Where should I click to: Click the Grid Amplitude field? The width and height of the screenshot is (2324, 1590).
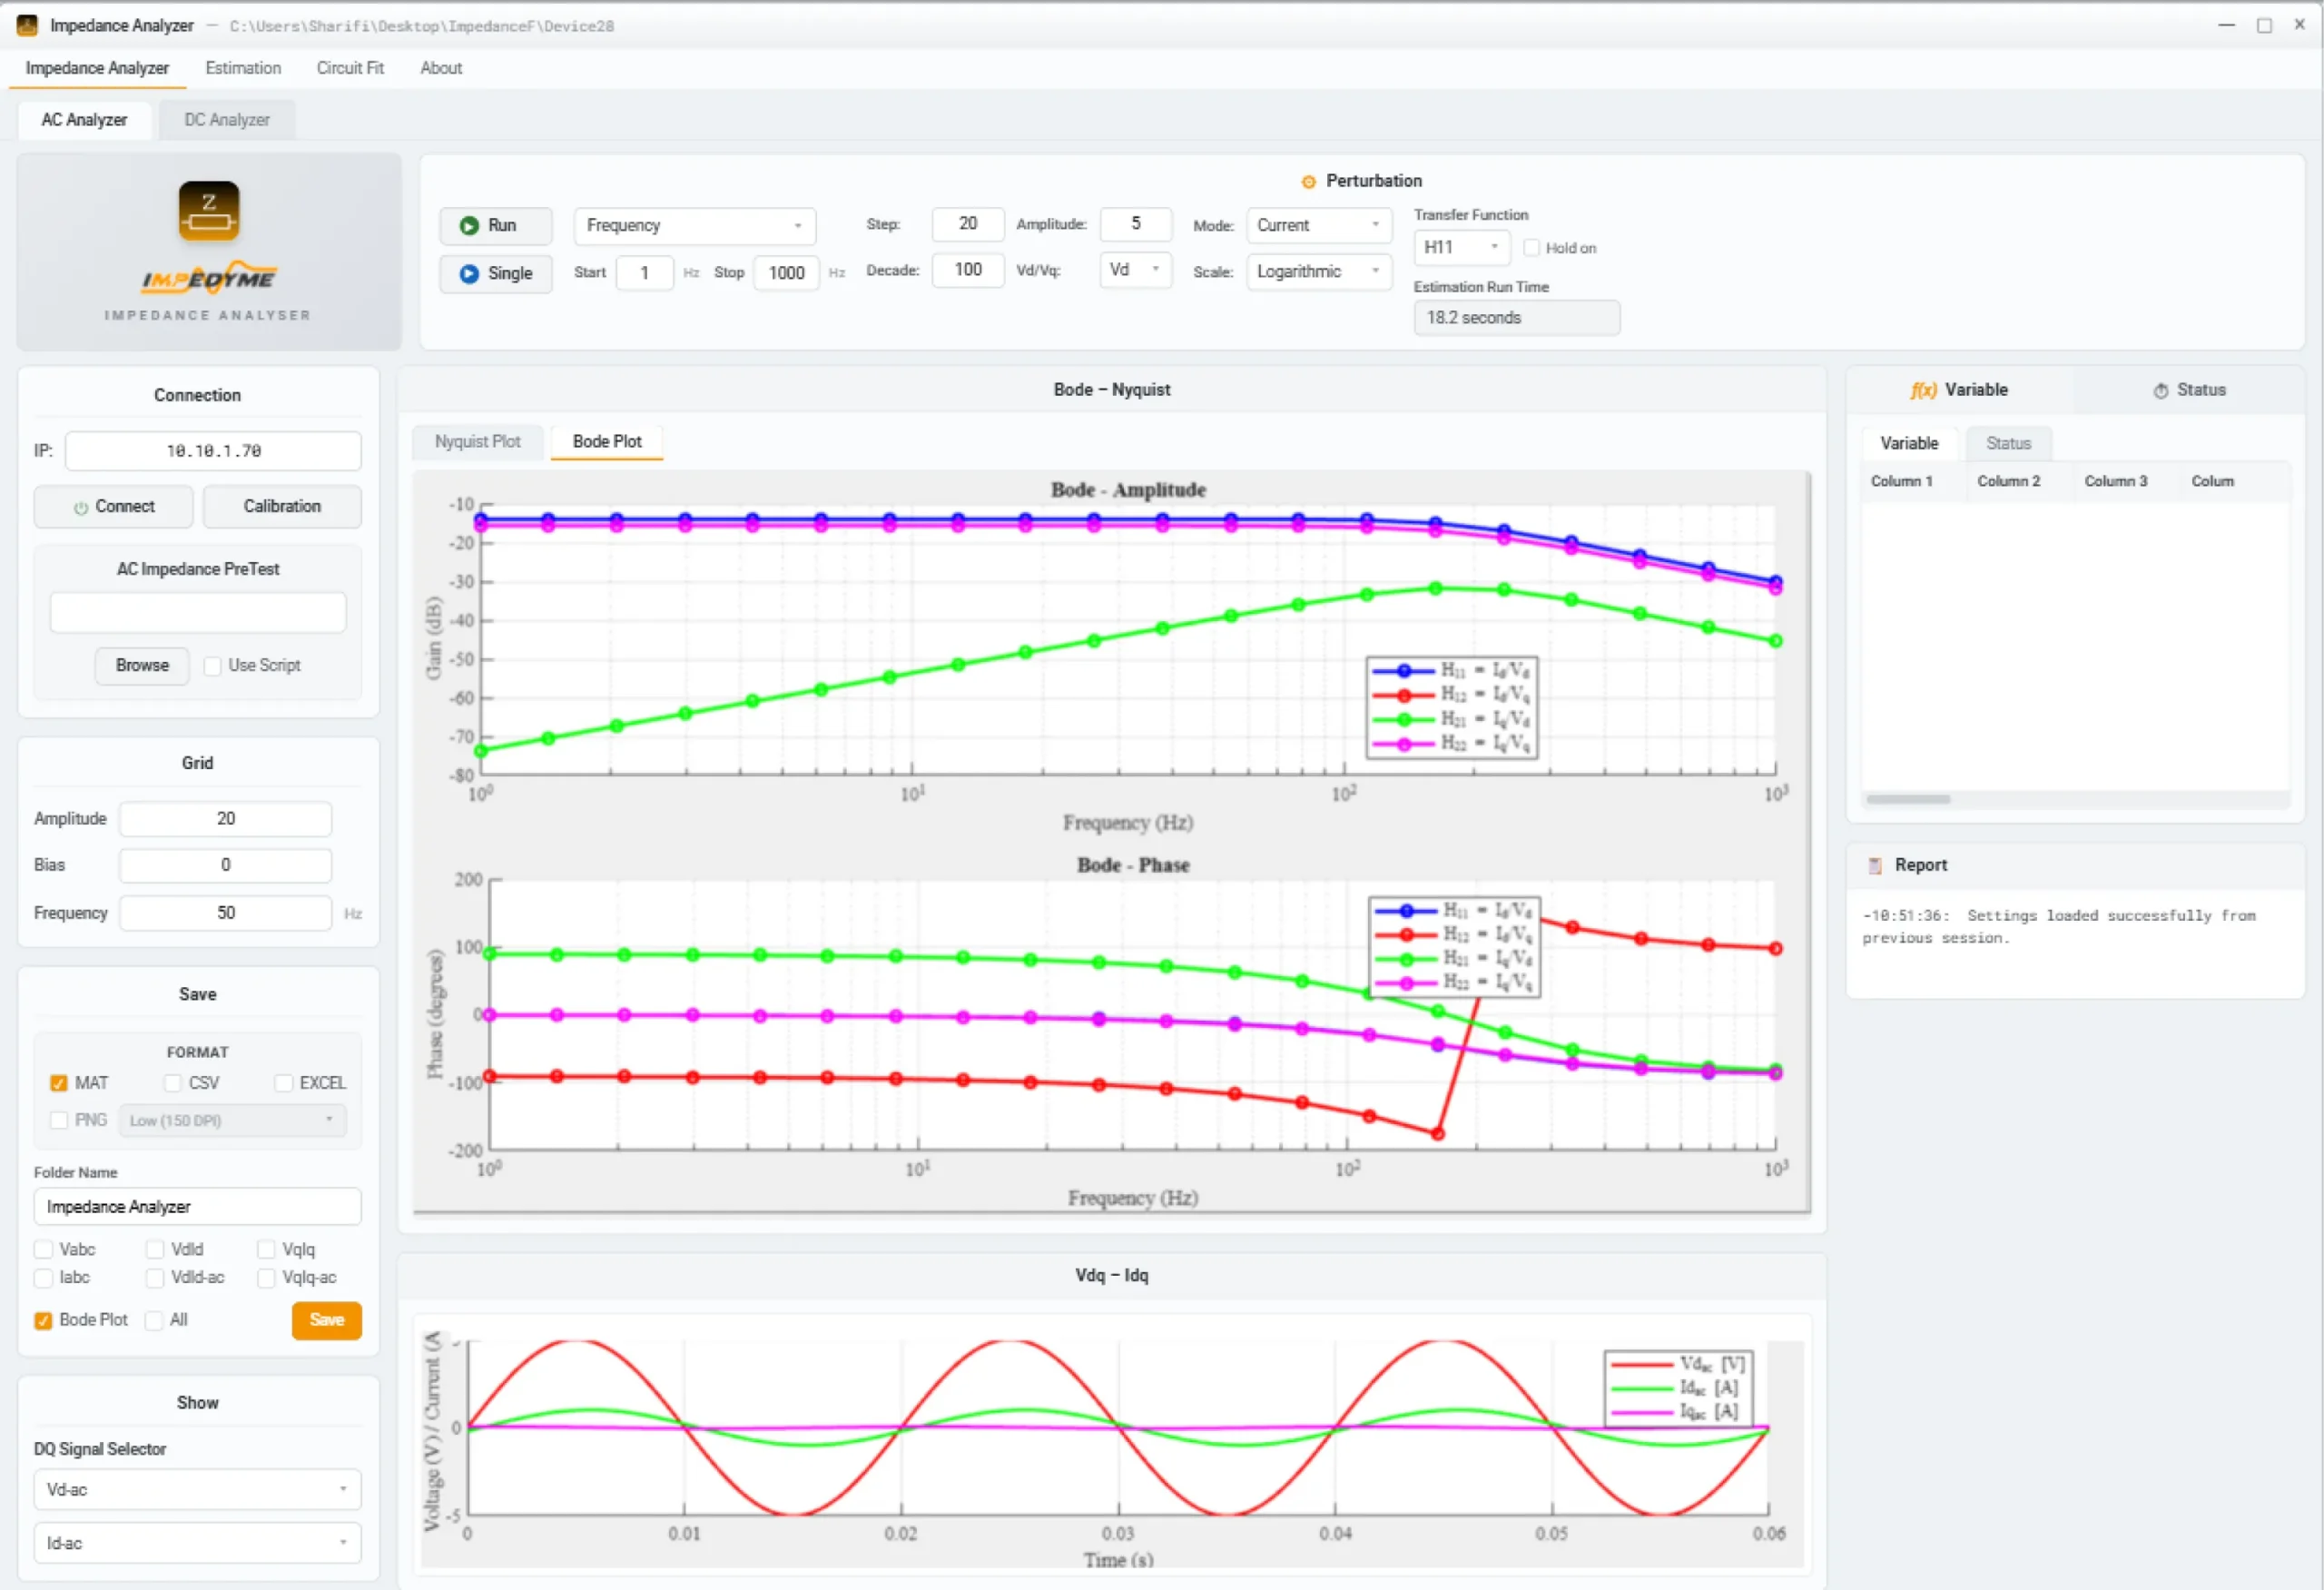(225, 820)
